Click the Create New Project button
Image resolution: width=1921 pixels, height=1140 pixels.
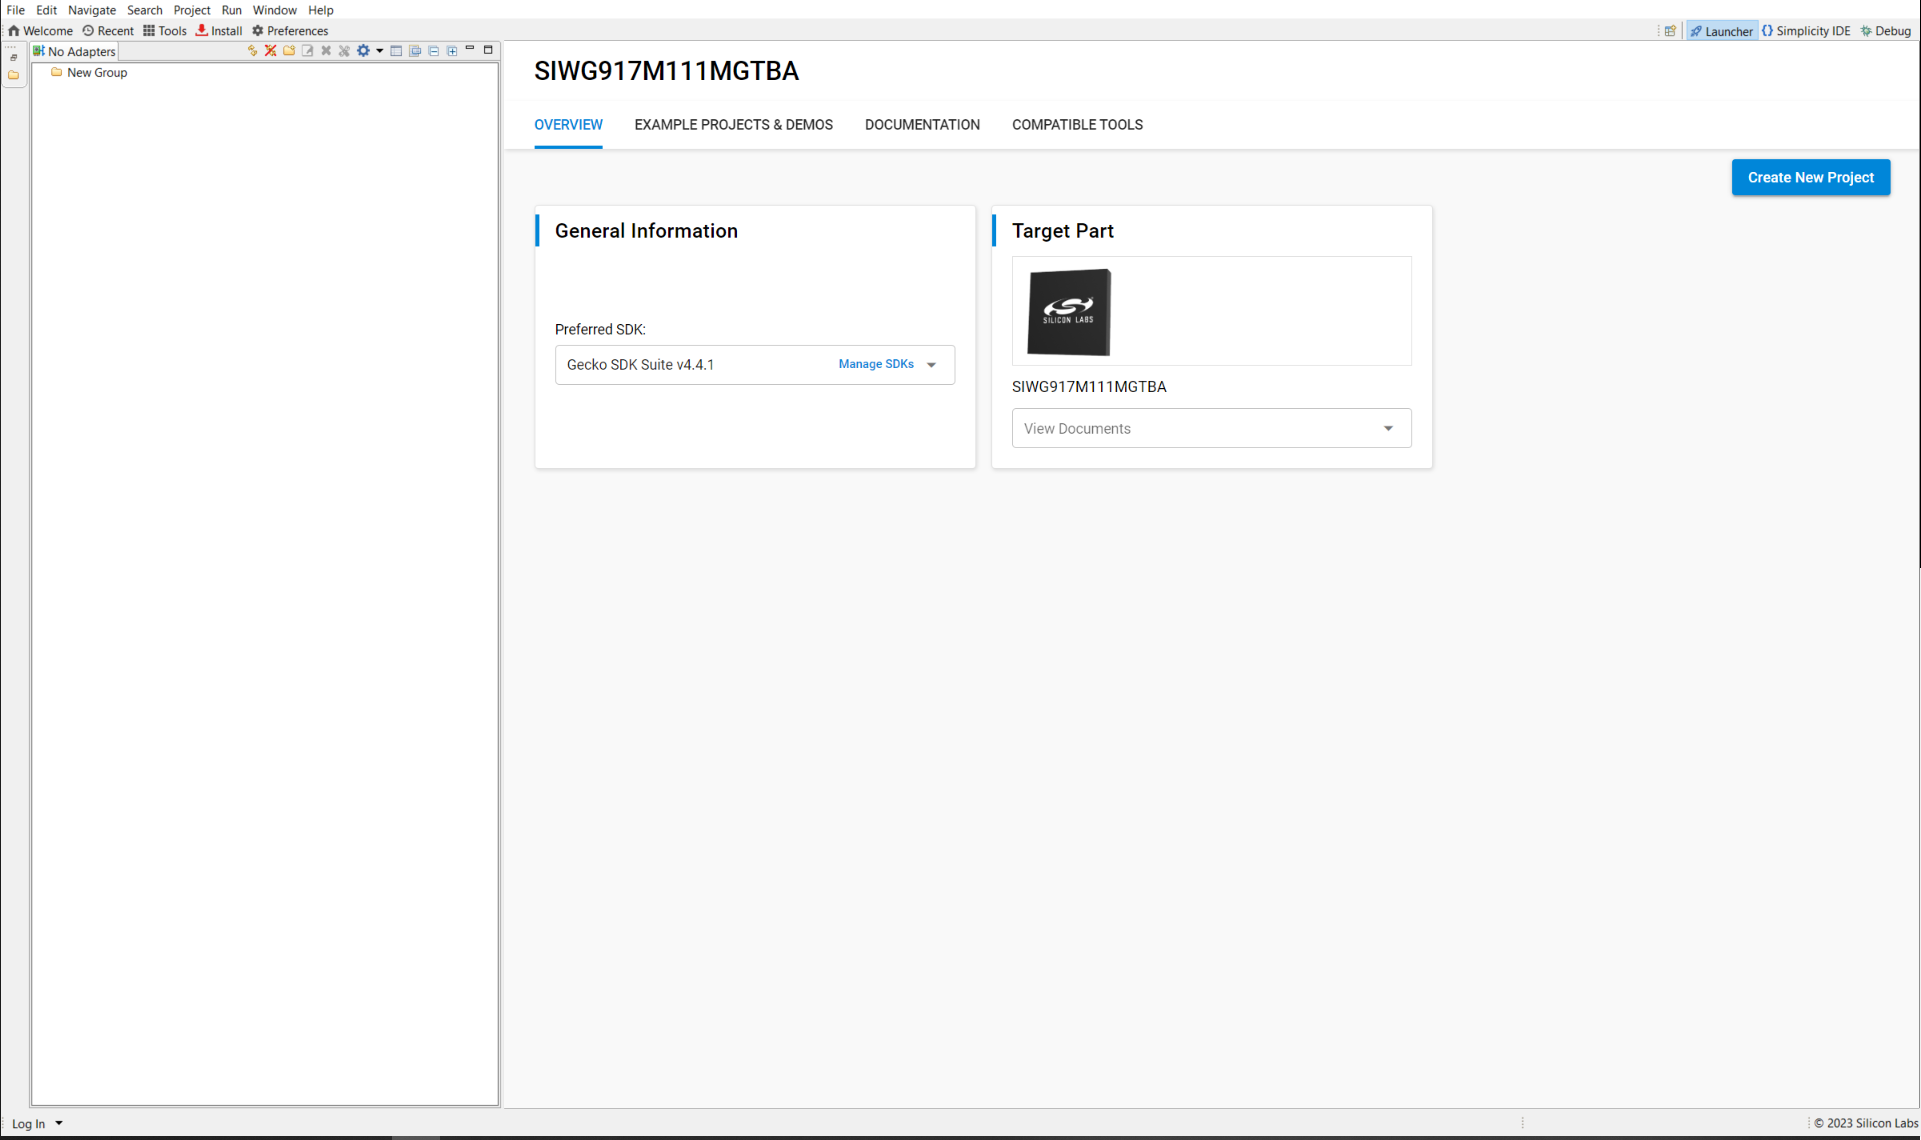1810,177
